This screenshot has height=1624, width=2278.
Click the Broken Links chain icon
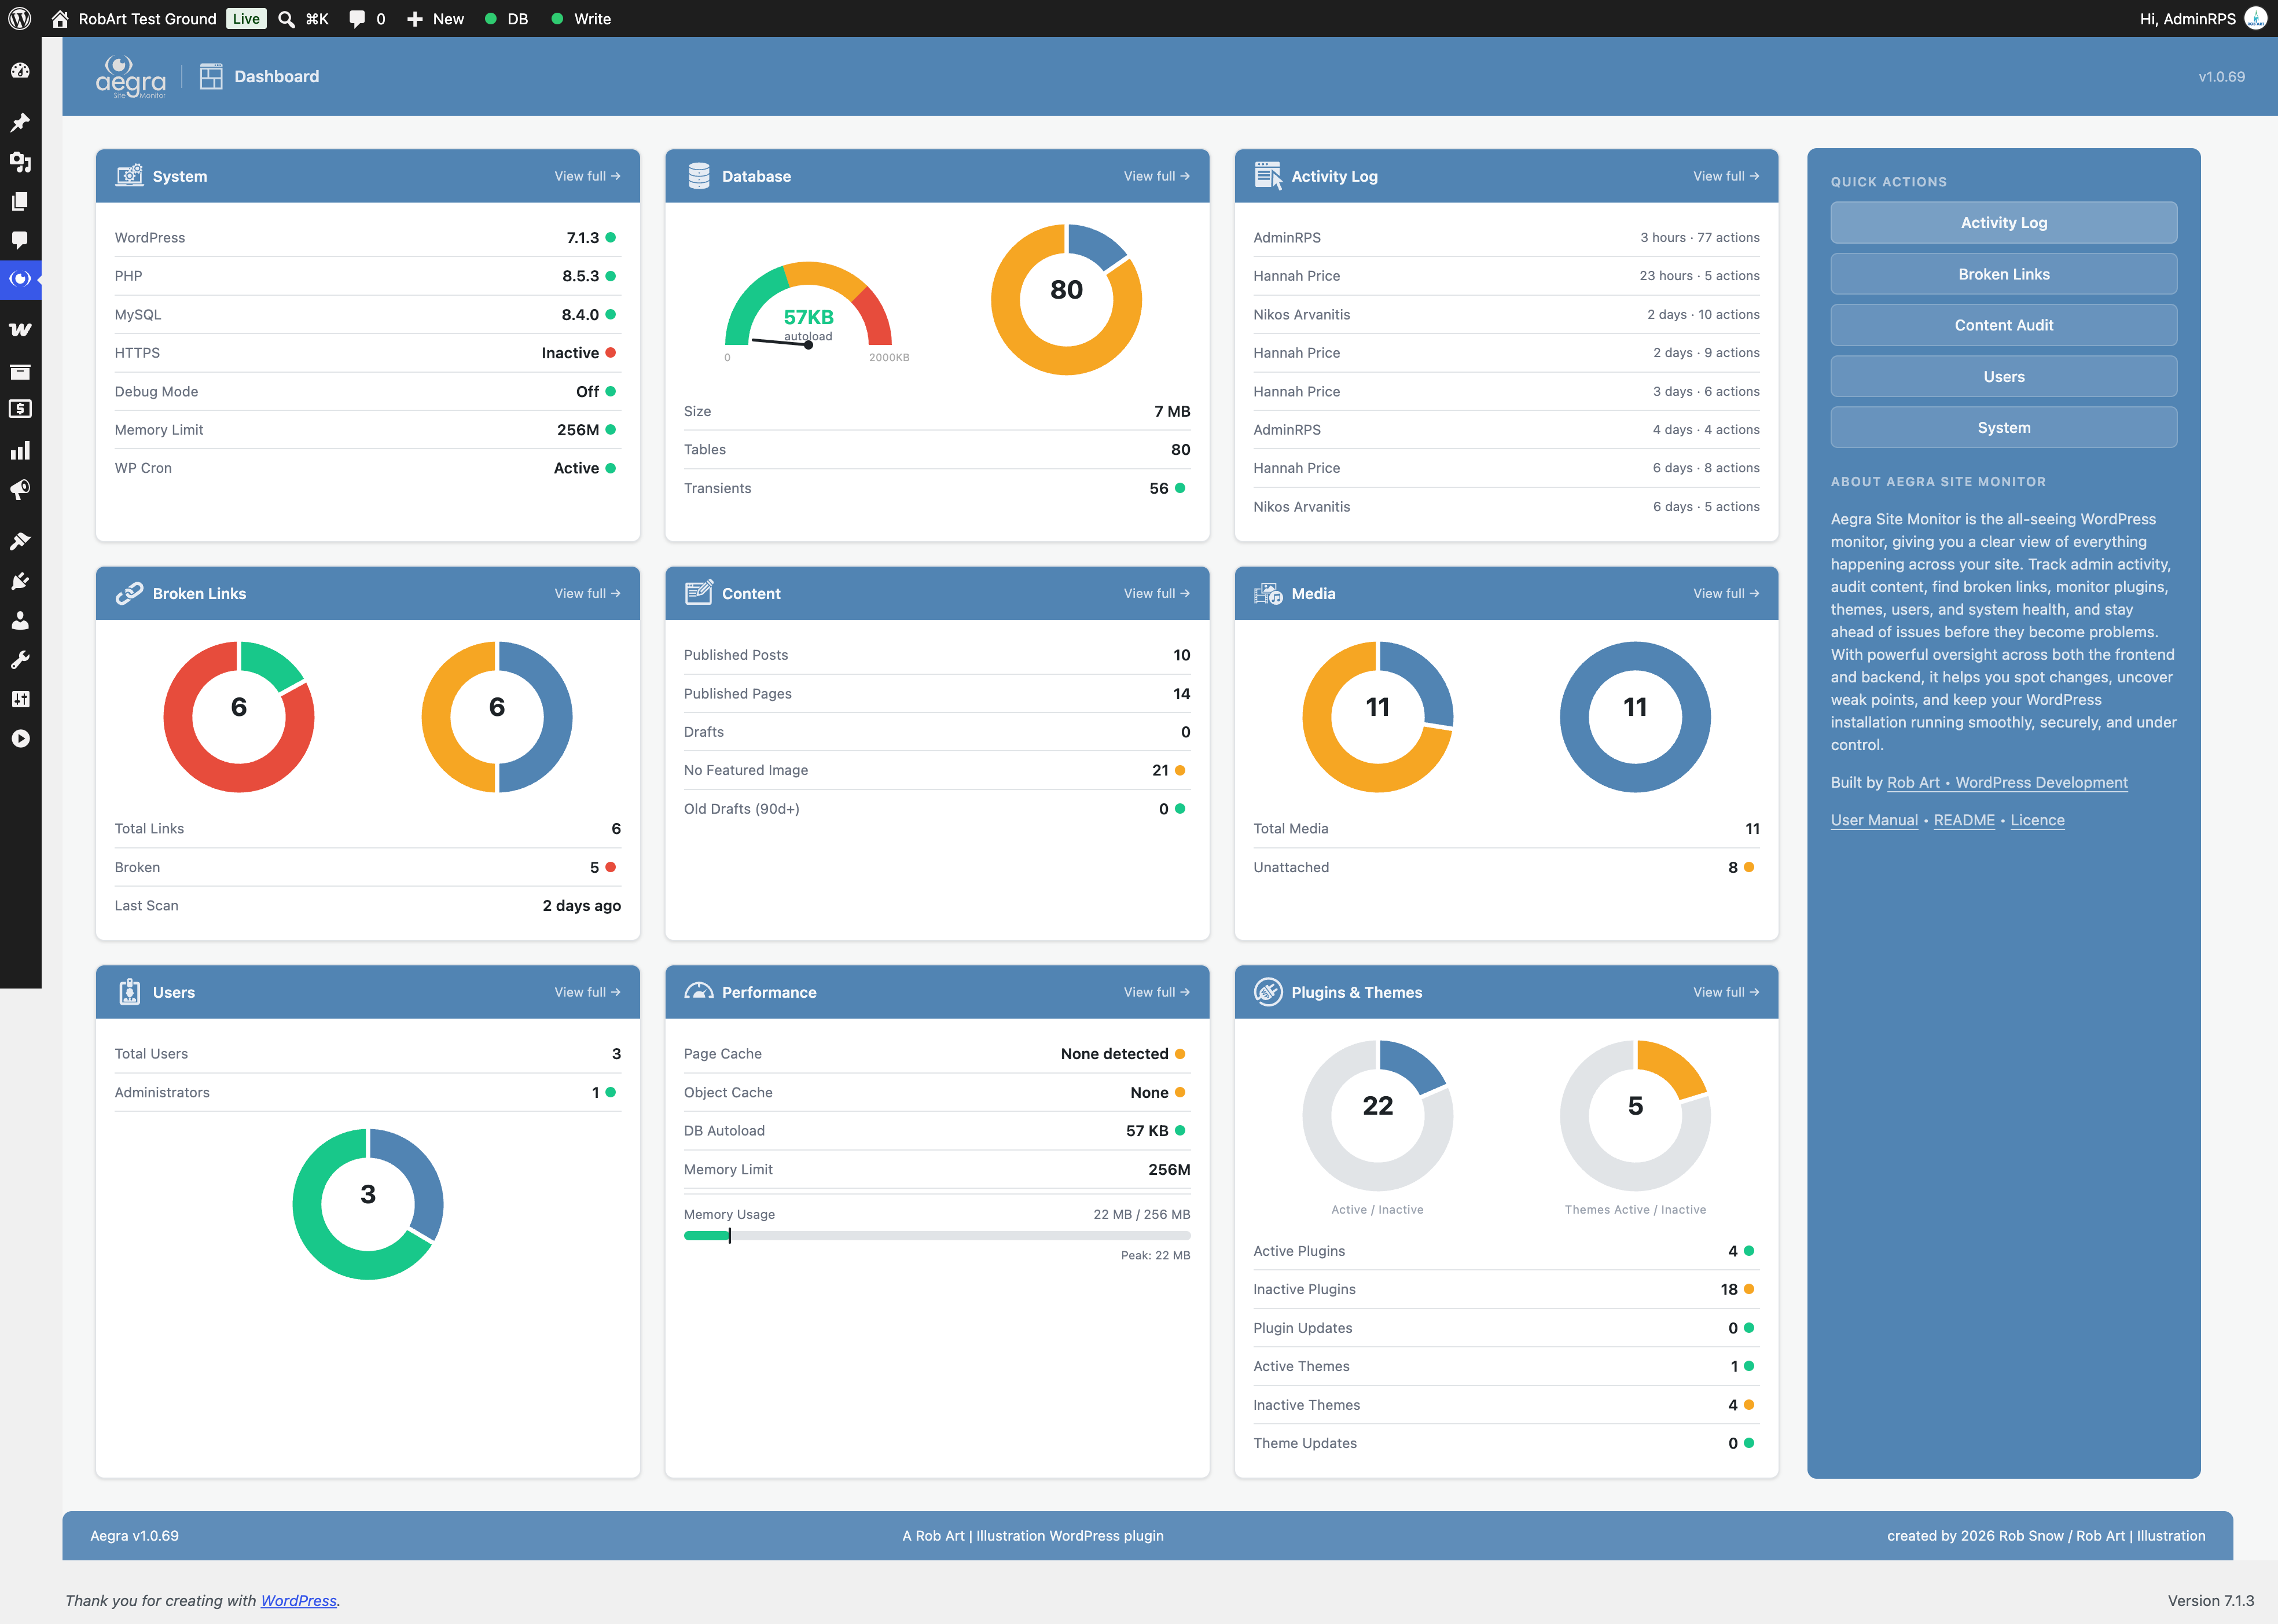point(129,593)
